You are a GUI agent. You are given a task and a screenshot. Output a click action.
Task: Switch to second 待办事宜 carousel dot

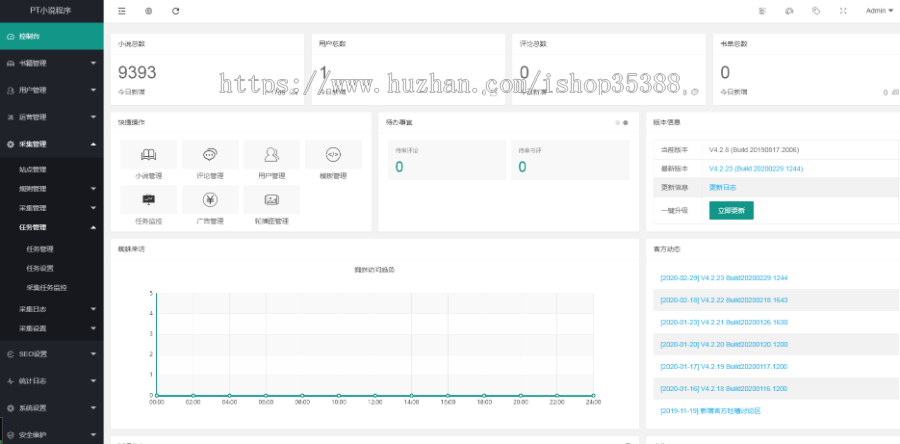tap(626, 123)
